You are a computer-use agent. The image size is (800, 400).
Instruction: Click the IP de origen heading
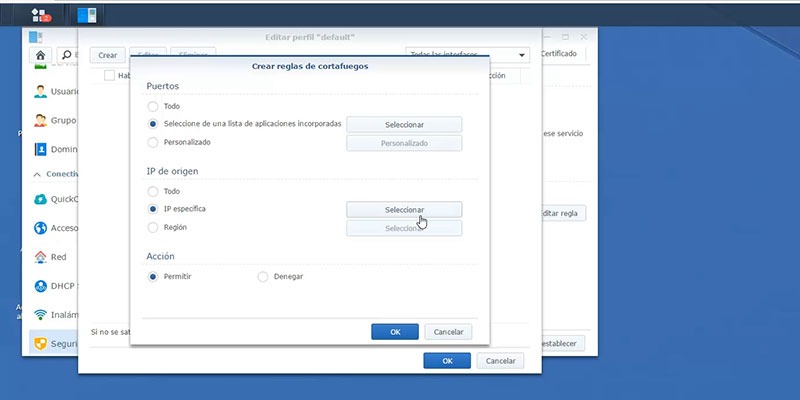pos(172,171)
